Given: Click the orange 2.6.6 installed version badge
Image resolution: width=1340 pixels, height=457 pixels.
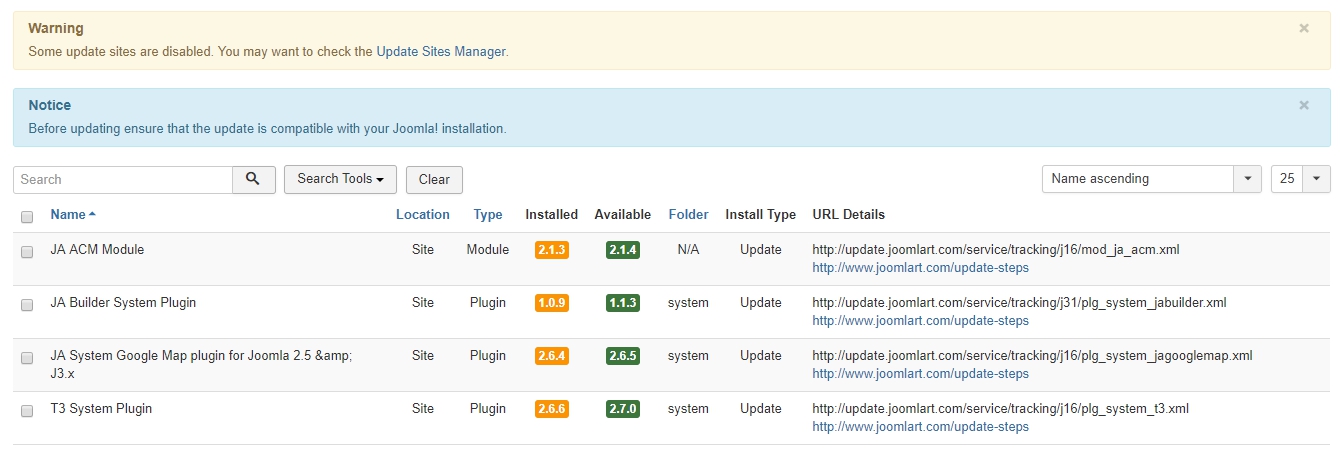Looking at the screenshot, I should pos(551,409).
